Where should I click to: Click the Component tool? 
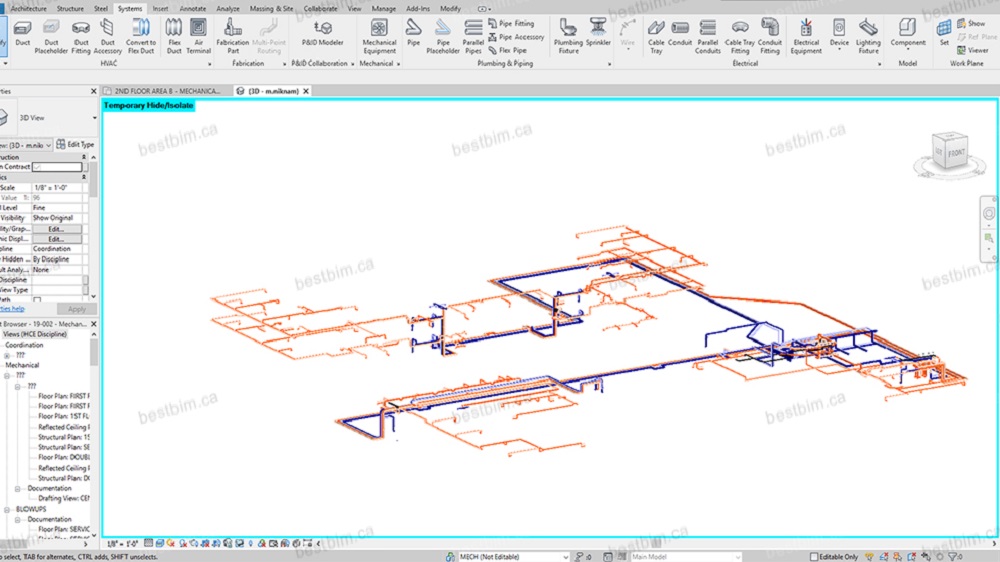pyautogui.click(x=908, y=33)
